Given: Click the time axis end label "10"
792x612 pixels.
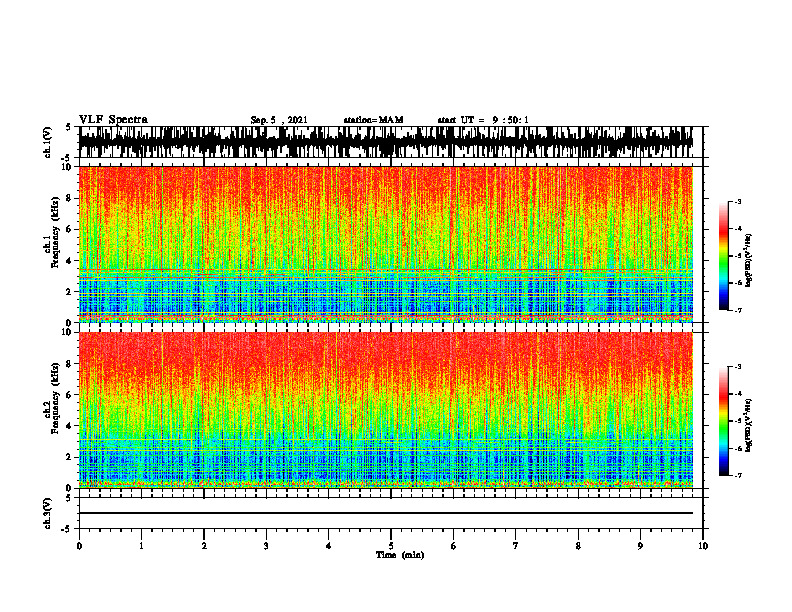Looking at the screenshot, I should pyautogui.click(x=703, y=546).
